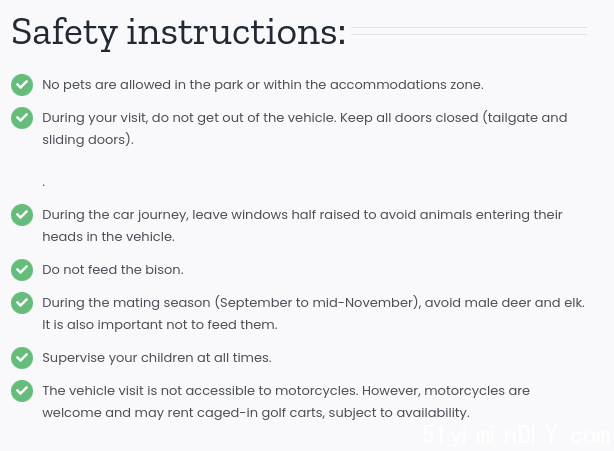Click the text 'No pets are allowed in the park'
The width and height of the screenshot is (614, 451).
(143, 85)
